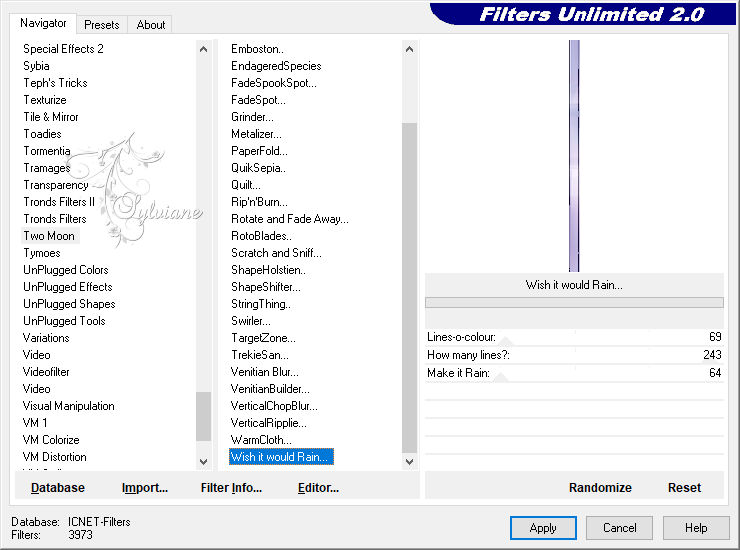Select the Metalizer... filter

coord(256,134)
